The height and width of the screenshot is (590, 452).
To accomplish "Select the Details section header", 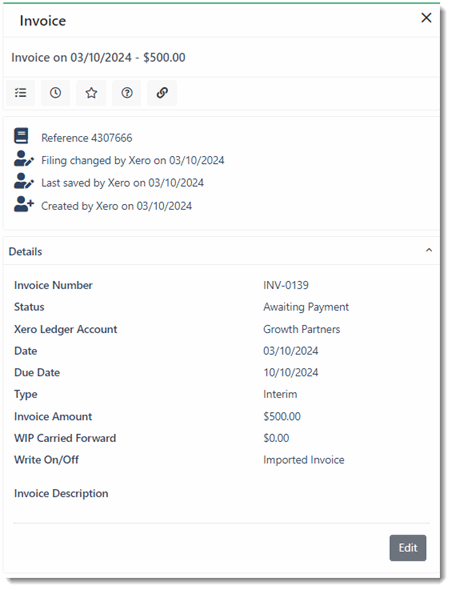I will pos(221,251).
